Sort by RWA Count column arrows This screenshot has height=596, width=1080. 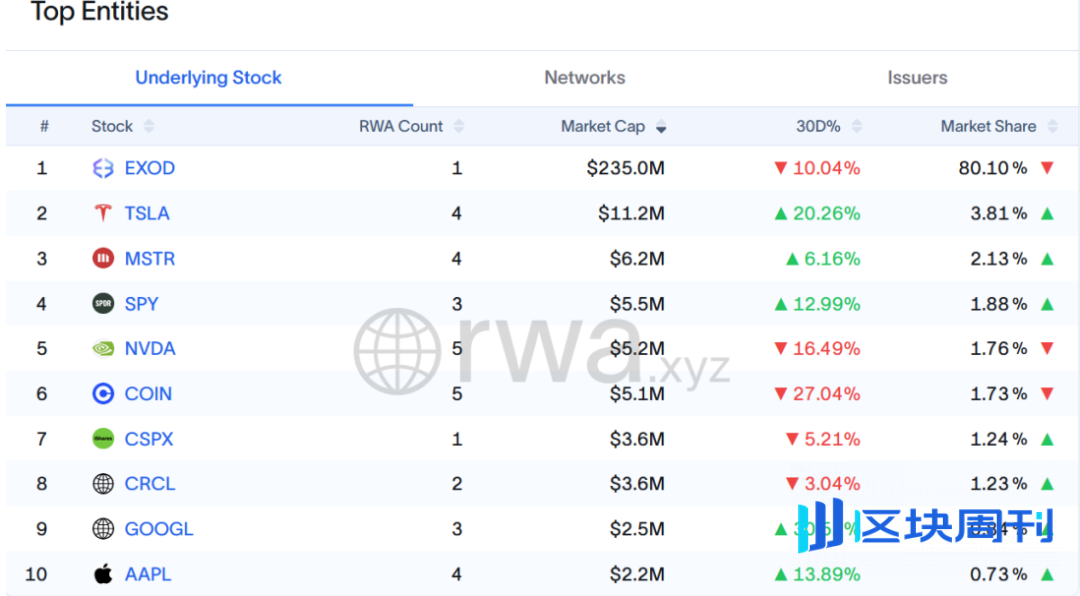[459, 127]
